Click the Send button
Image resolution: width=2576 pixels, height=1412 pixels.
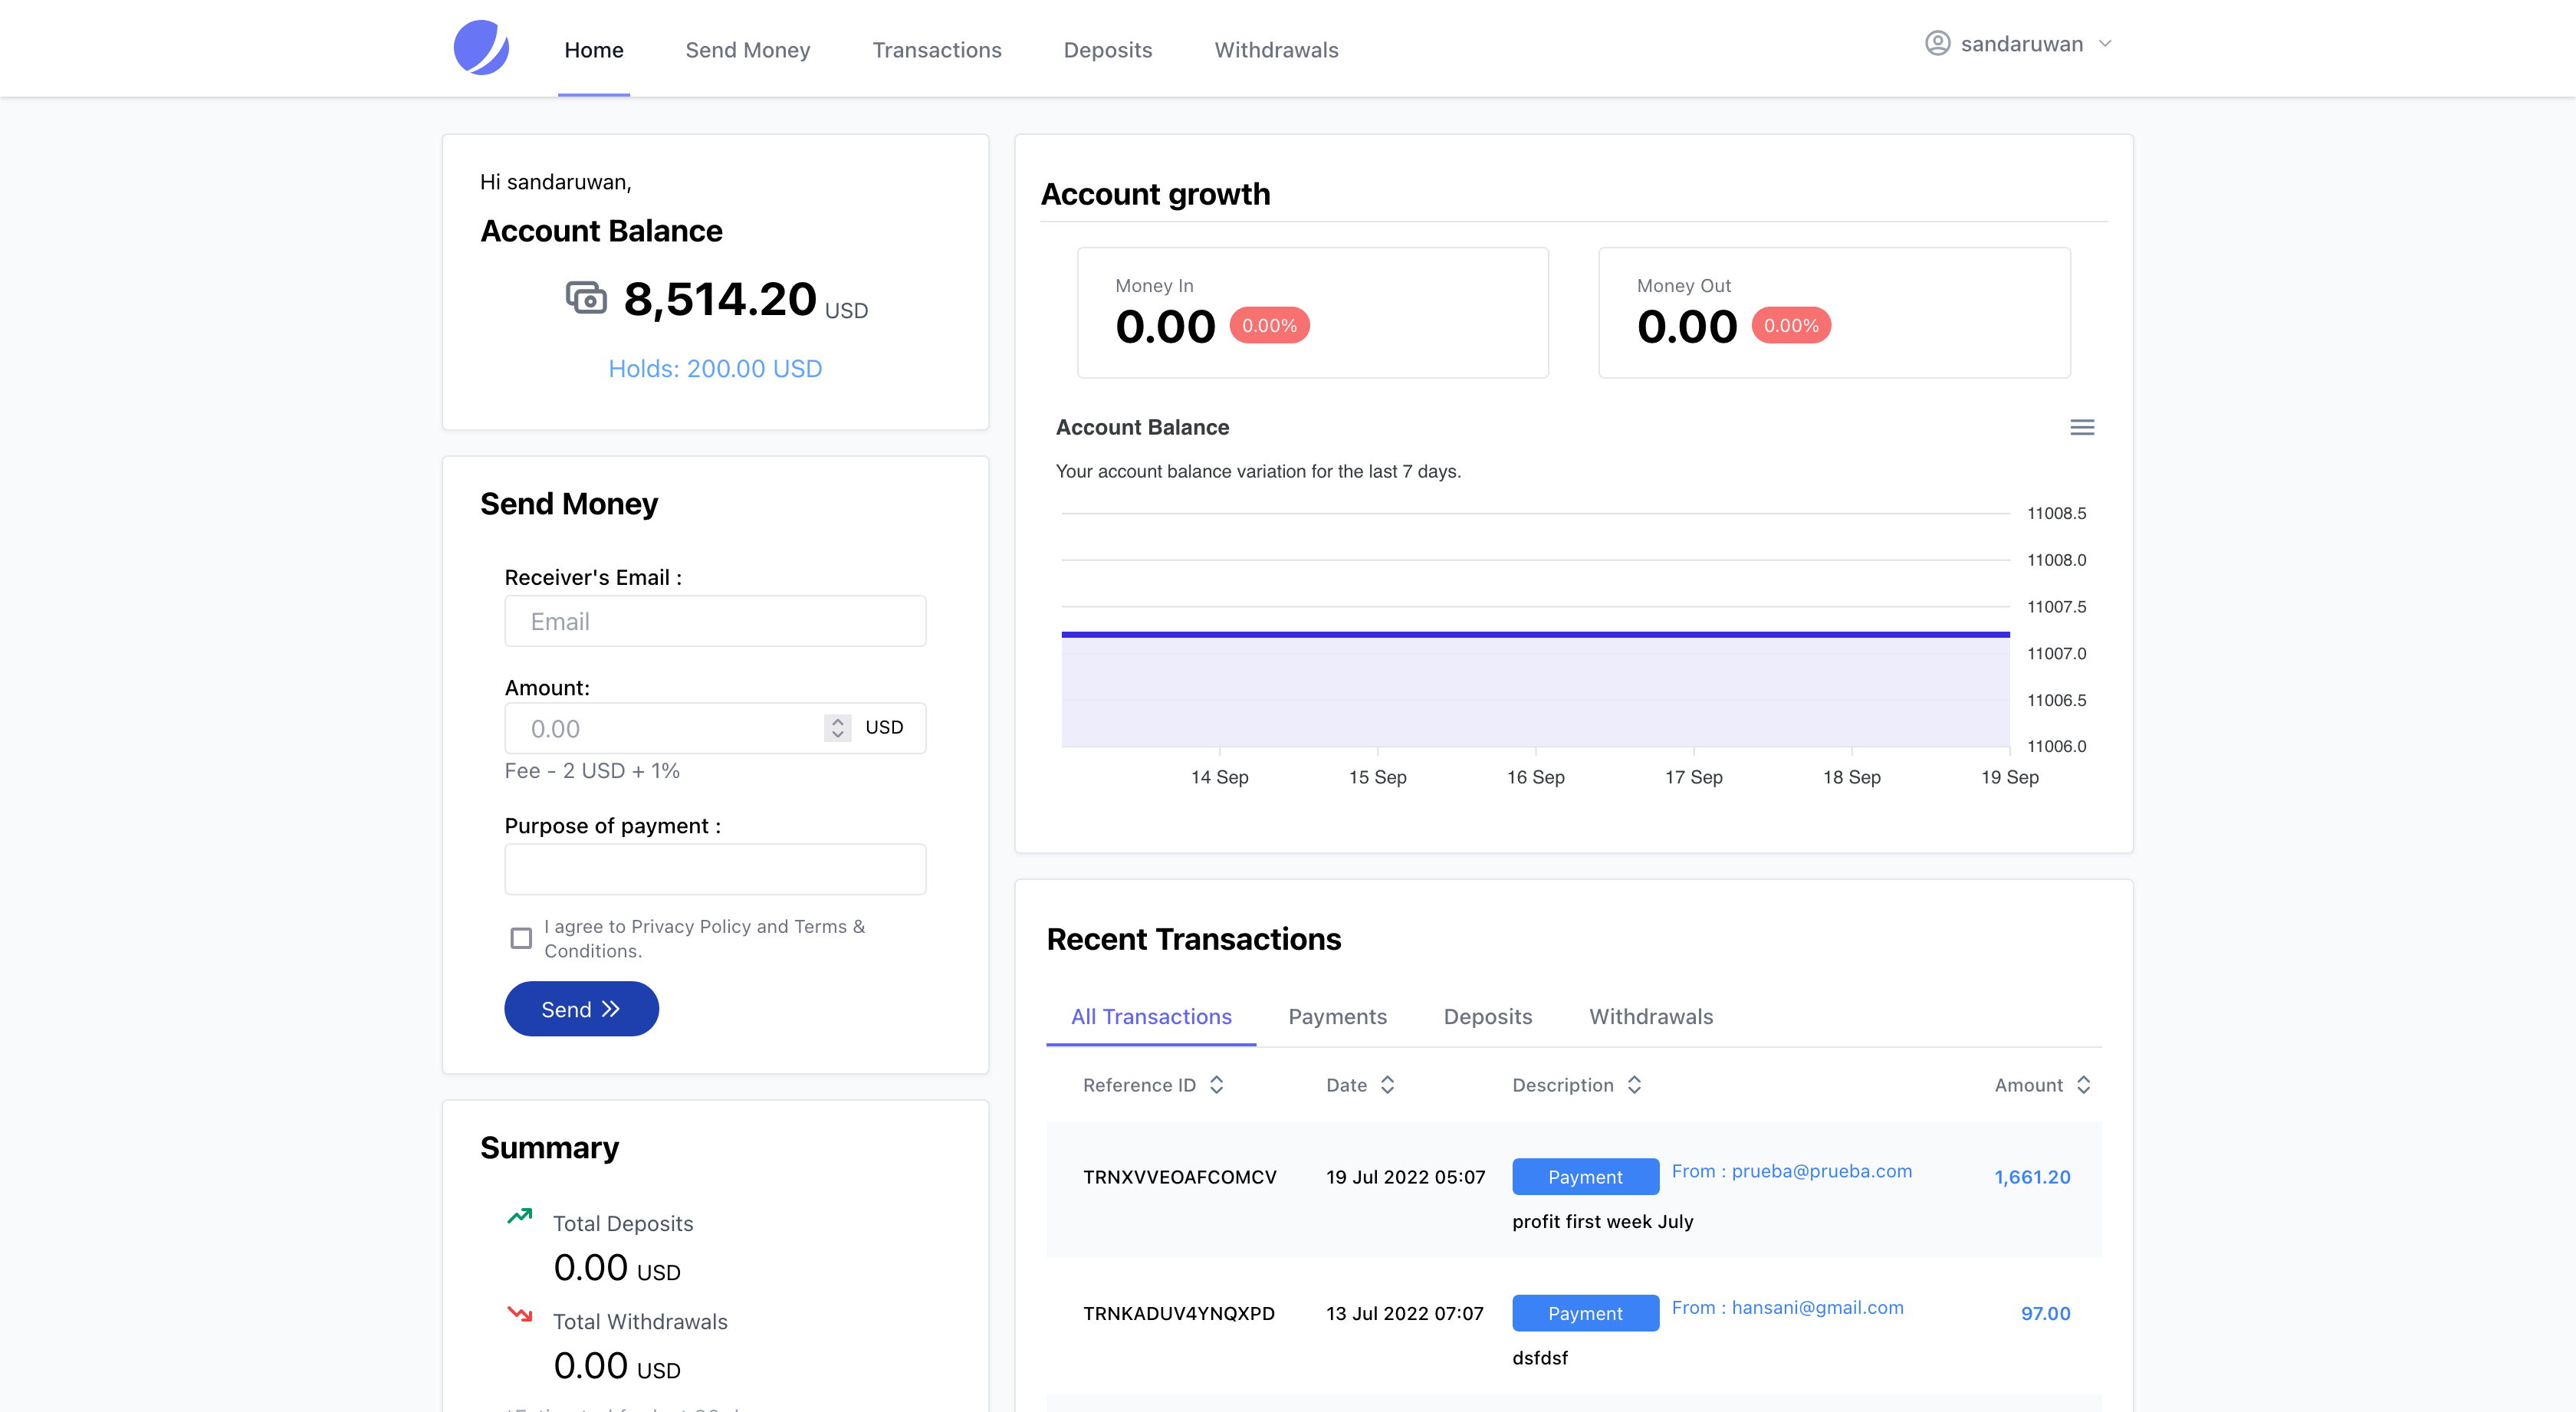tap(581, 1009)
